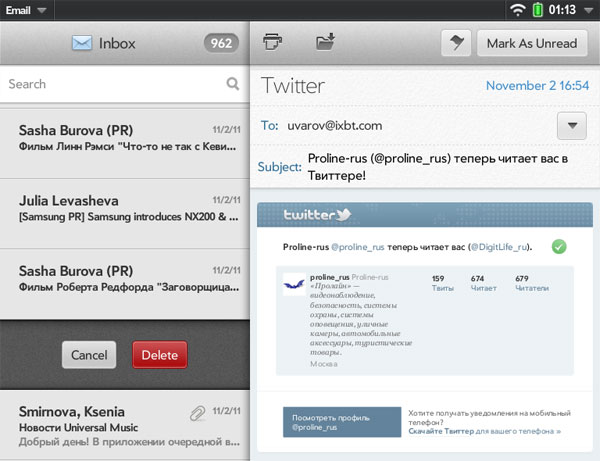Open the system status dropdown arrow
Viewport: 600px width, 461px height.
pos(589,10)
